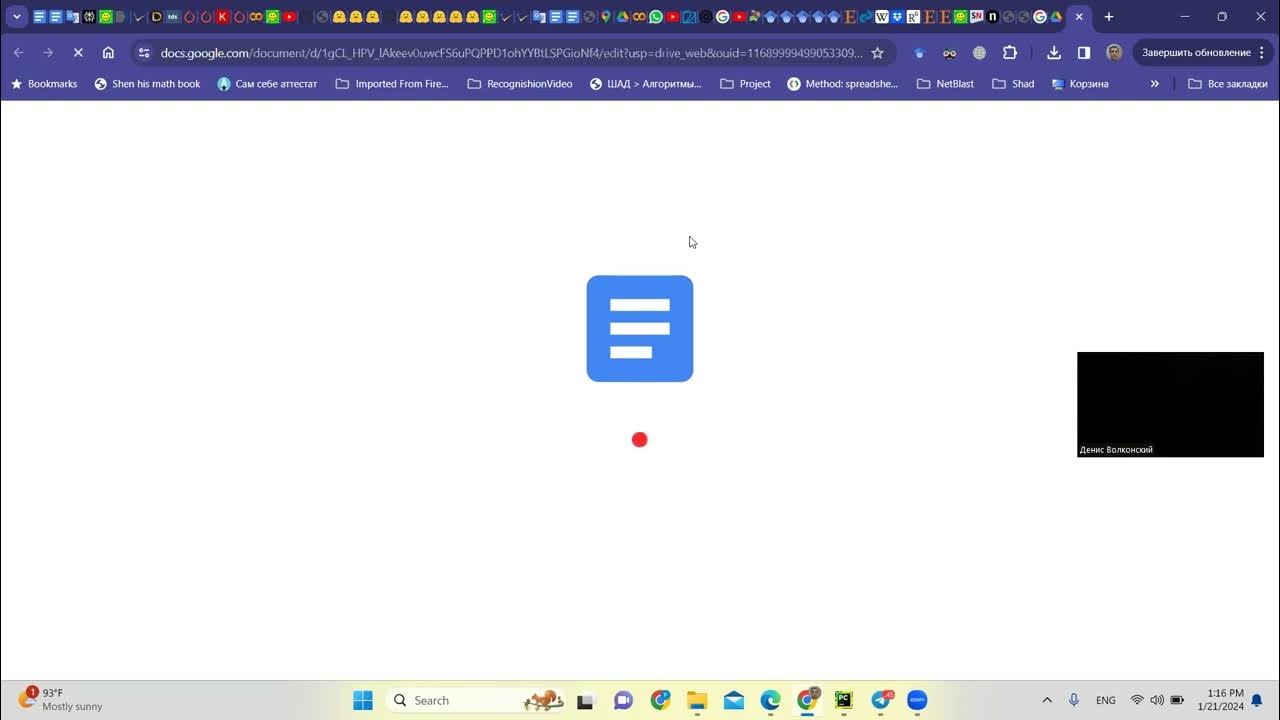The height and width of the screenshot is (720, 1280).
Task: Toggle the Chrome side panel
Action: tap(1084, 53)
